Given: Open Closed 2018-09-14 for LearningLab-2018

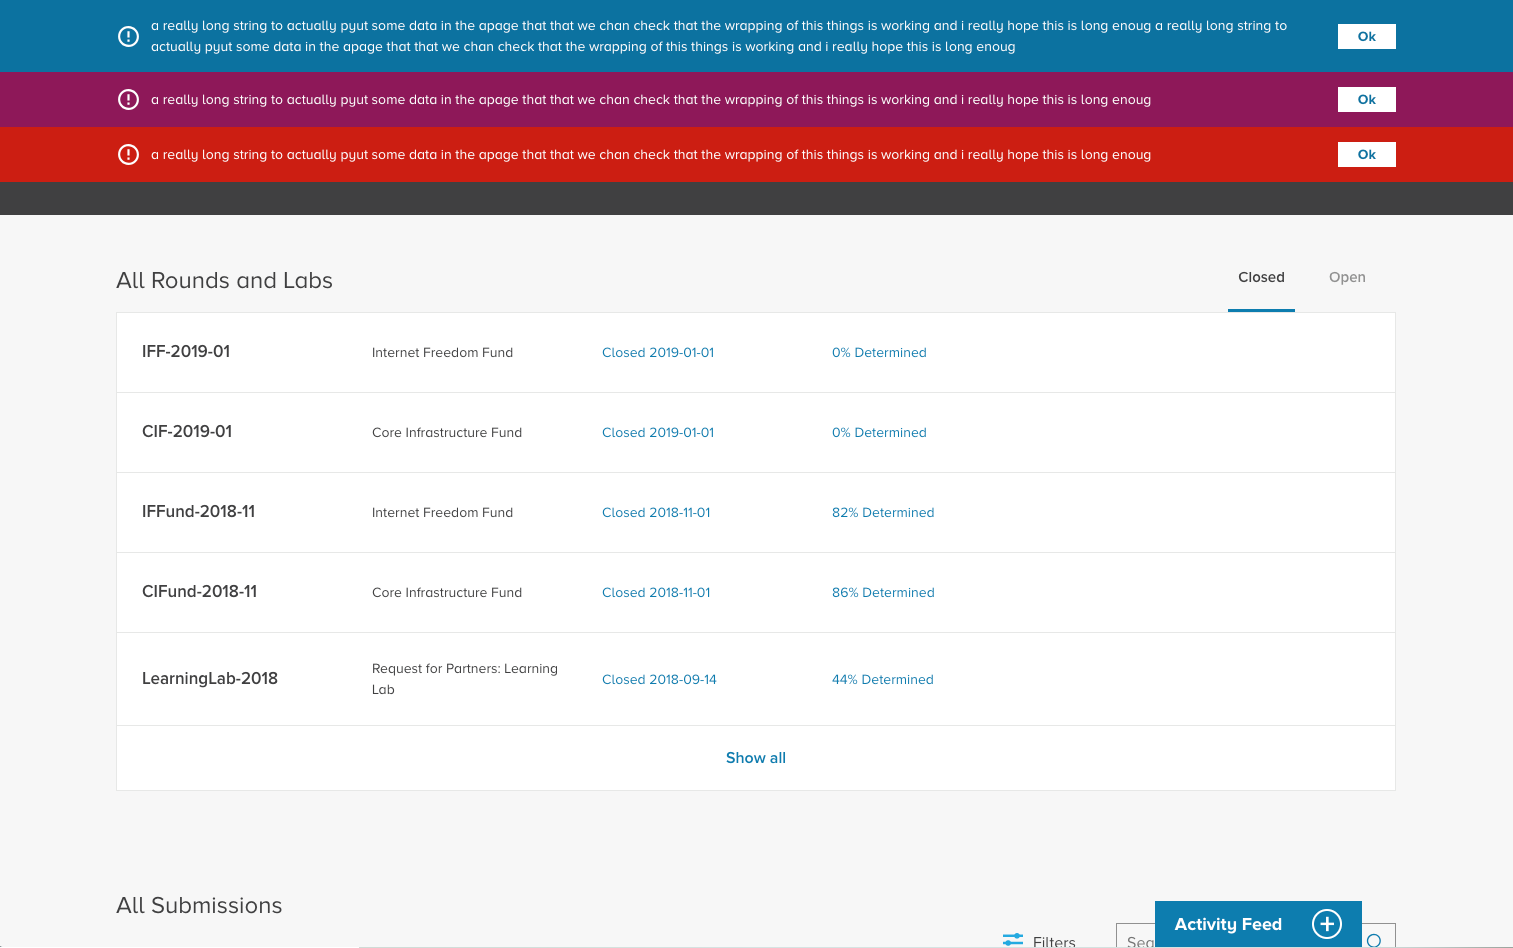Looking at the screenshot, I should click(x=658, y=679).
